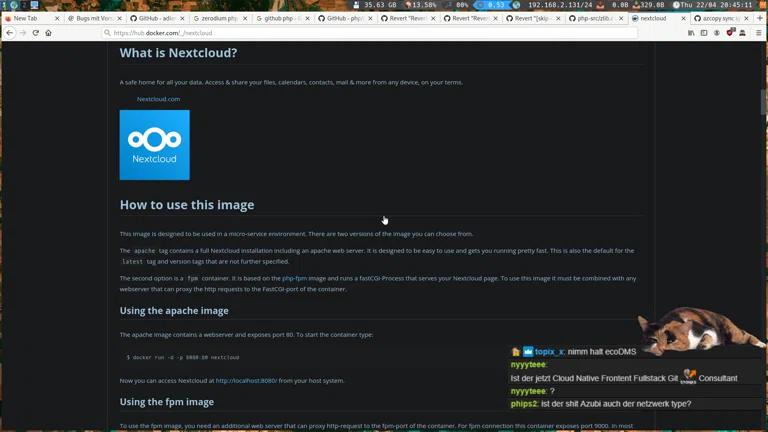The width and height of the screenshot is (768, 432).
Task: Reload the current page
Action: pyautogui.click(x=36, y=33)
